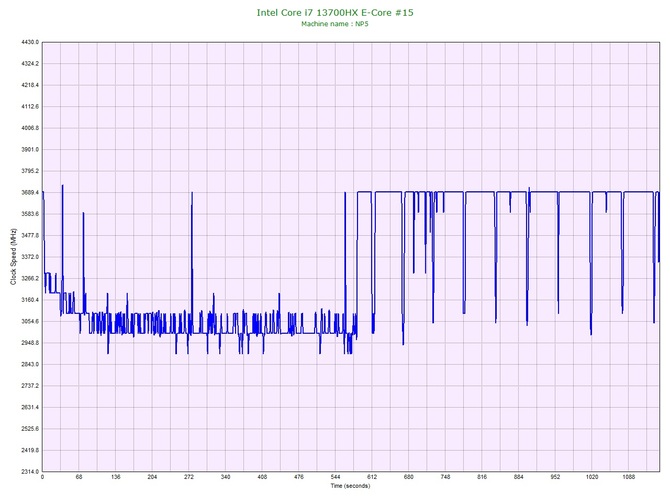Click the x-axis tick label 612
The image size is (670, 503).
click(372, 477)
